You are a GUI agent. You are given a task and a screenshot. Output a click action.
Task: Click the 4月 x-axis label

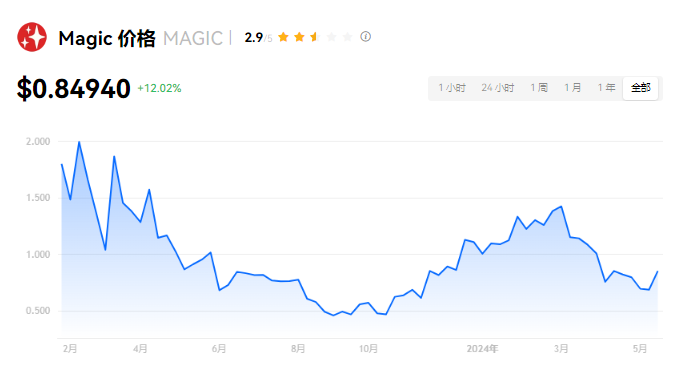tap(140, 348)
